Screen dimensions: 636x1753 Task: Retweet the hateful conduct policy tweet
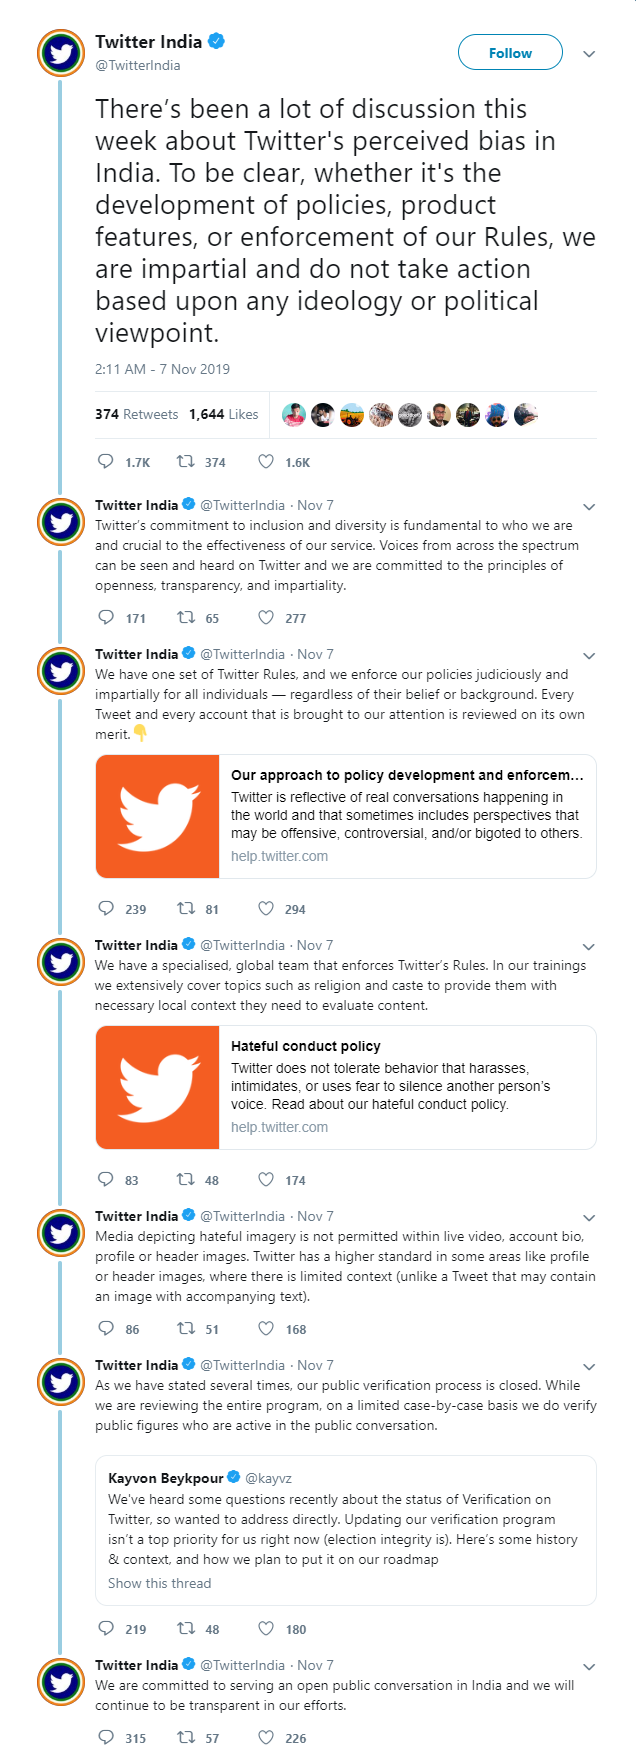[x=185, y=1180]
